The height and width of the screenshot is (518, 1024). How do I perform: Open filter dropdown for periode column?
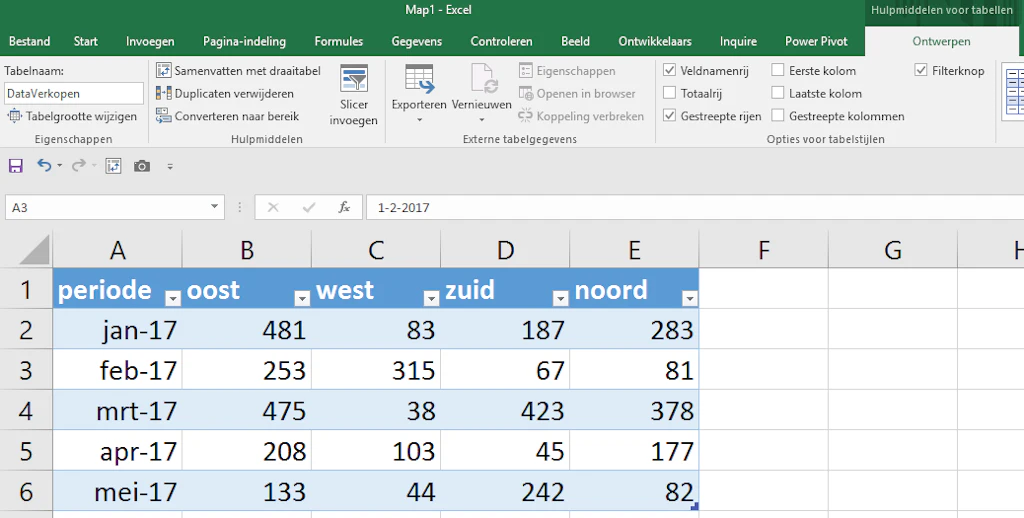(x=172, y=299)
